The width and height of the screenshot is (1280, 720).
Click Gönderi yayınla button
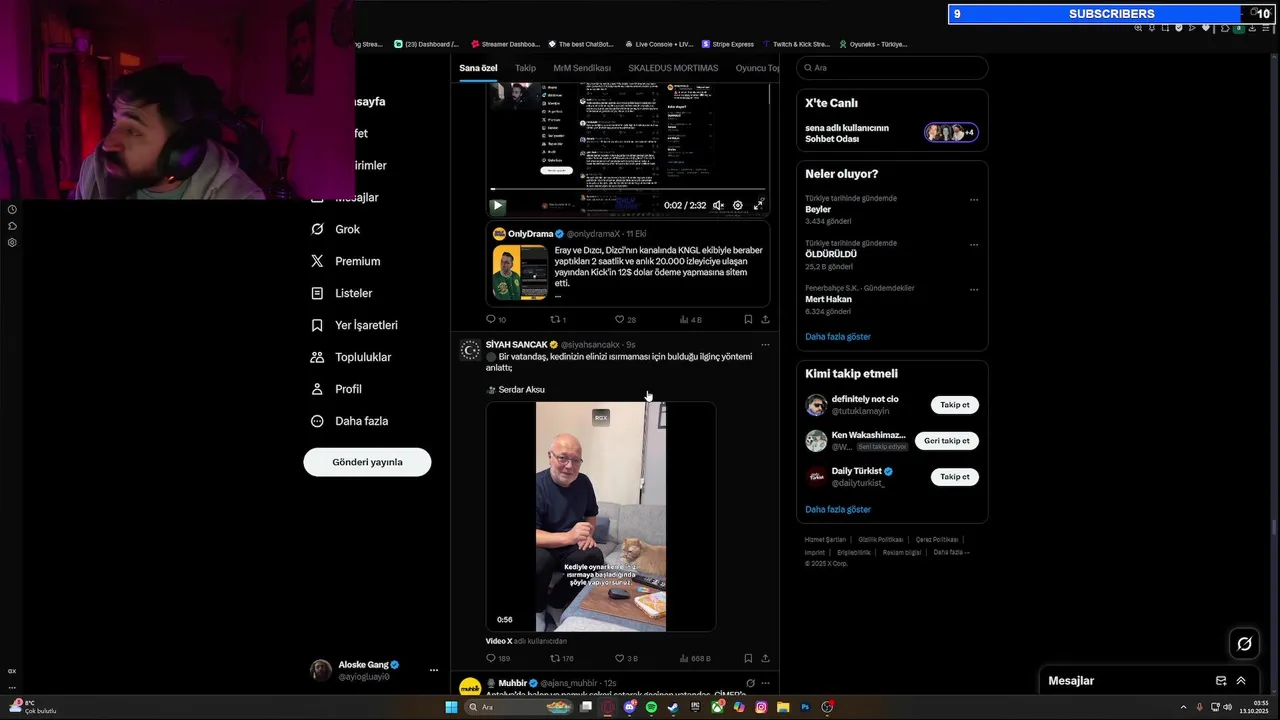tap(367, 462)
